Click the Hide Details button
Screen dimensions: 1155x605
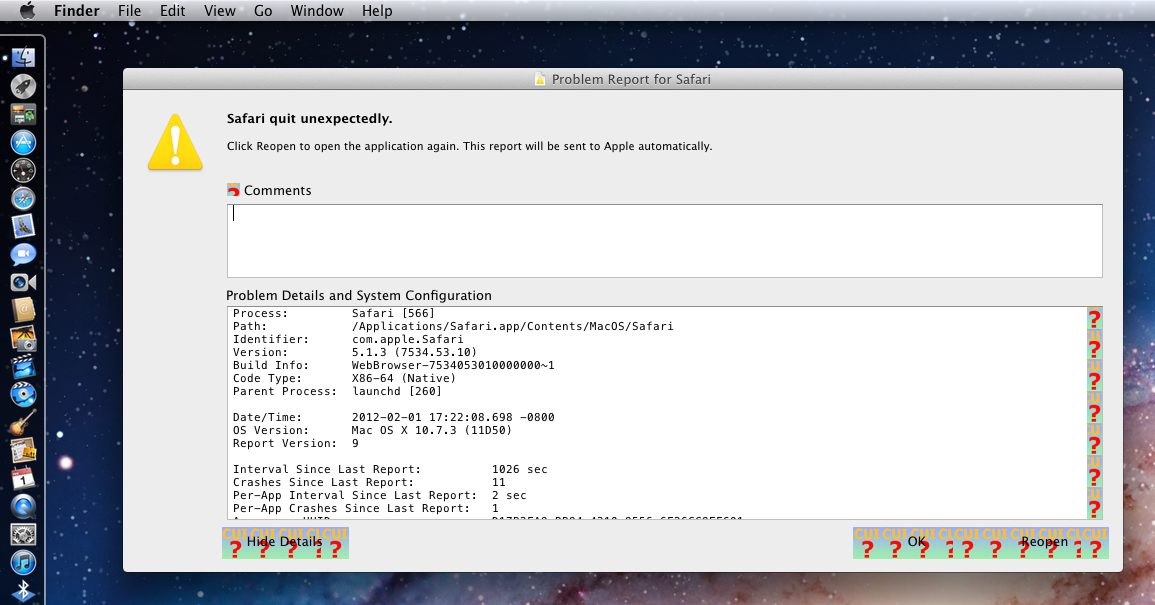(285, 542)
